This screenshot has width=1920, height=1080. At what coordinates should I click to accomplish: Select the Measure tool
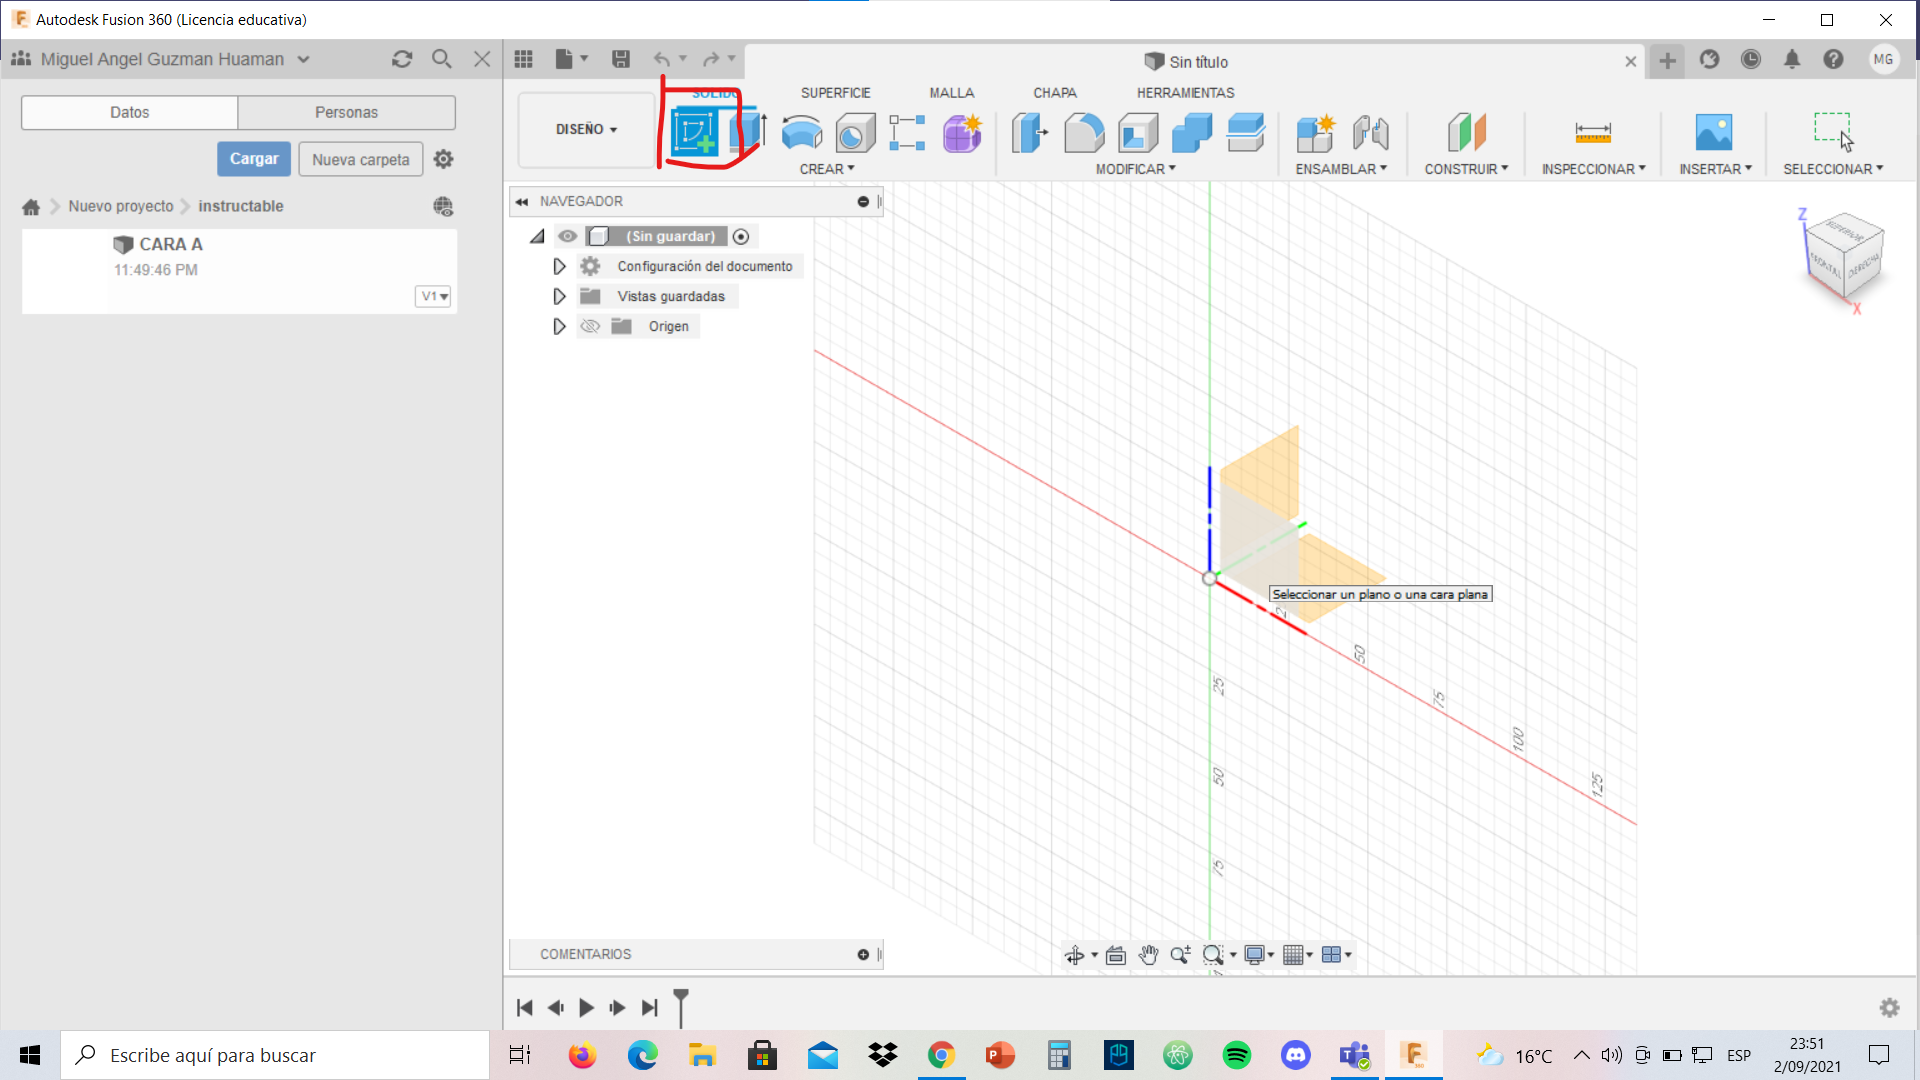coord(1593,132)
